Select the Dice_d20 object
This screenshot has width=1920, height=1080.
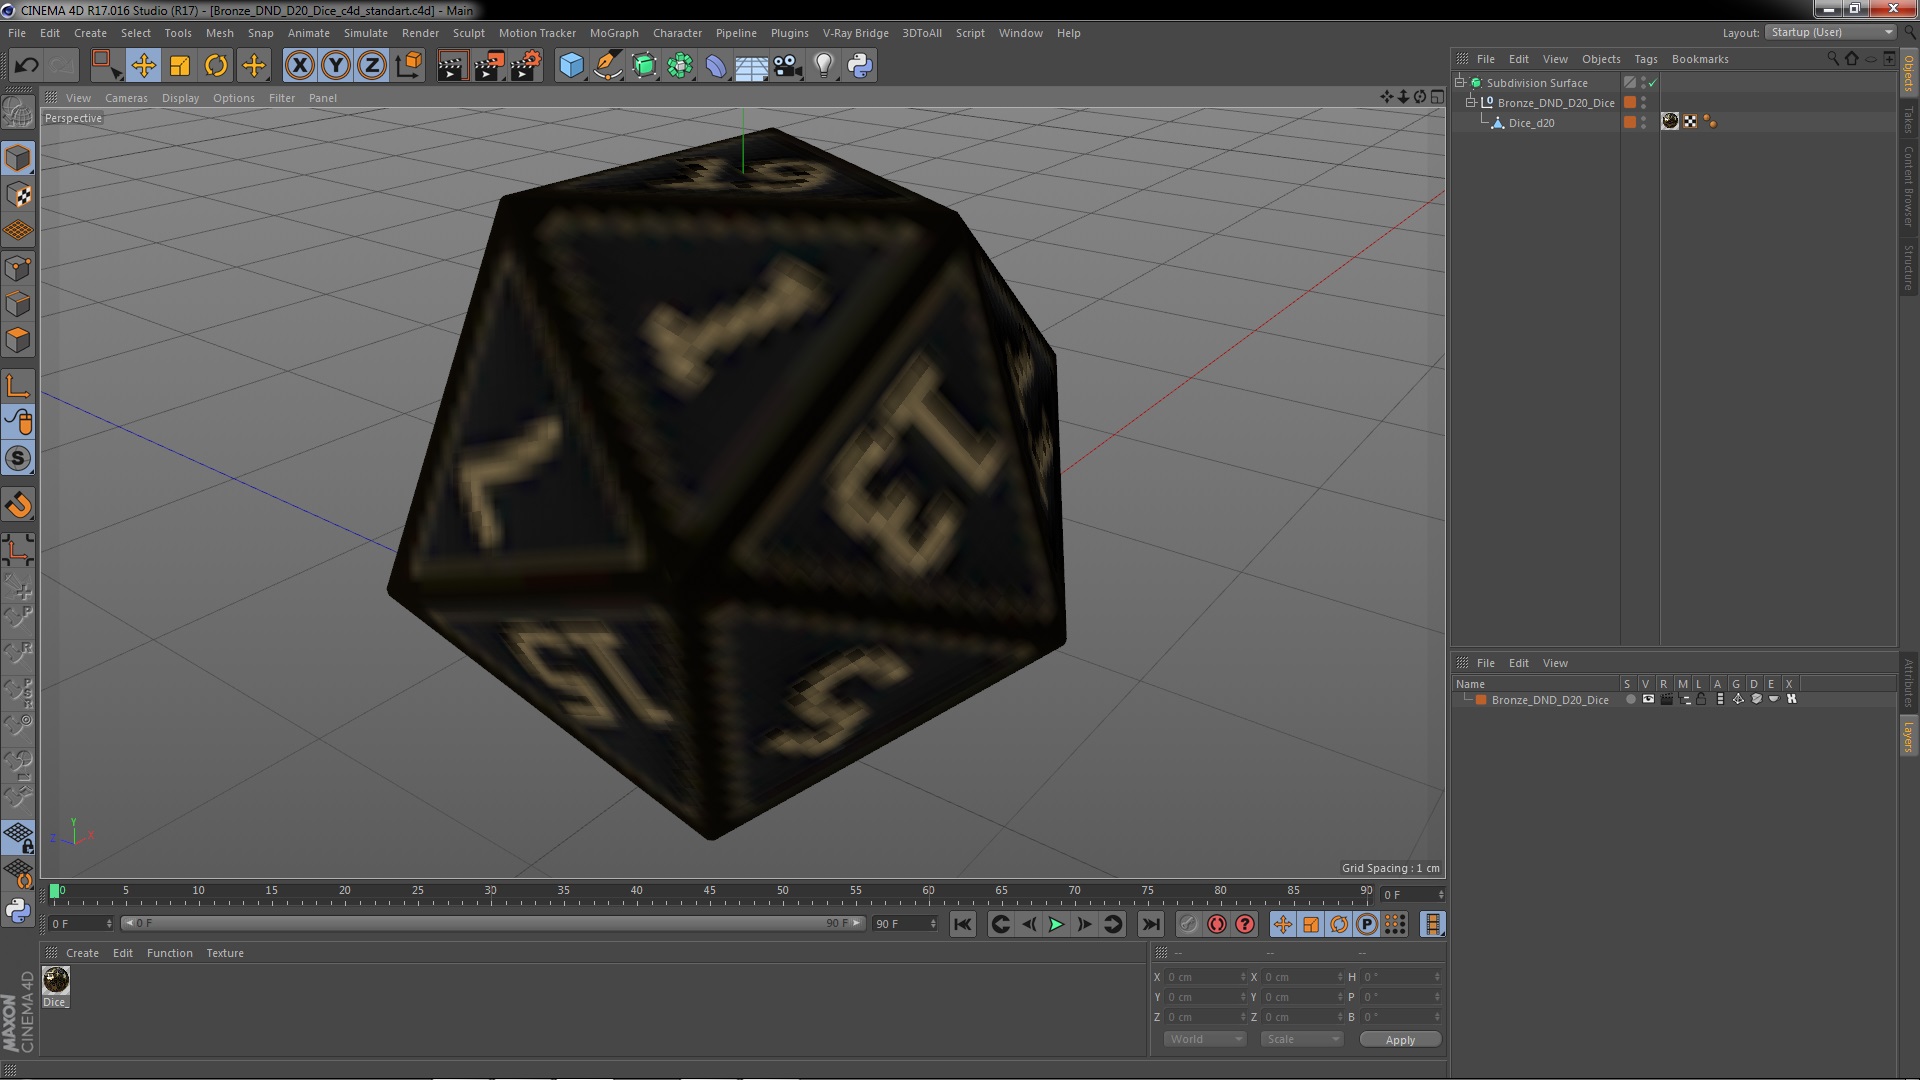(1531, 123)
